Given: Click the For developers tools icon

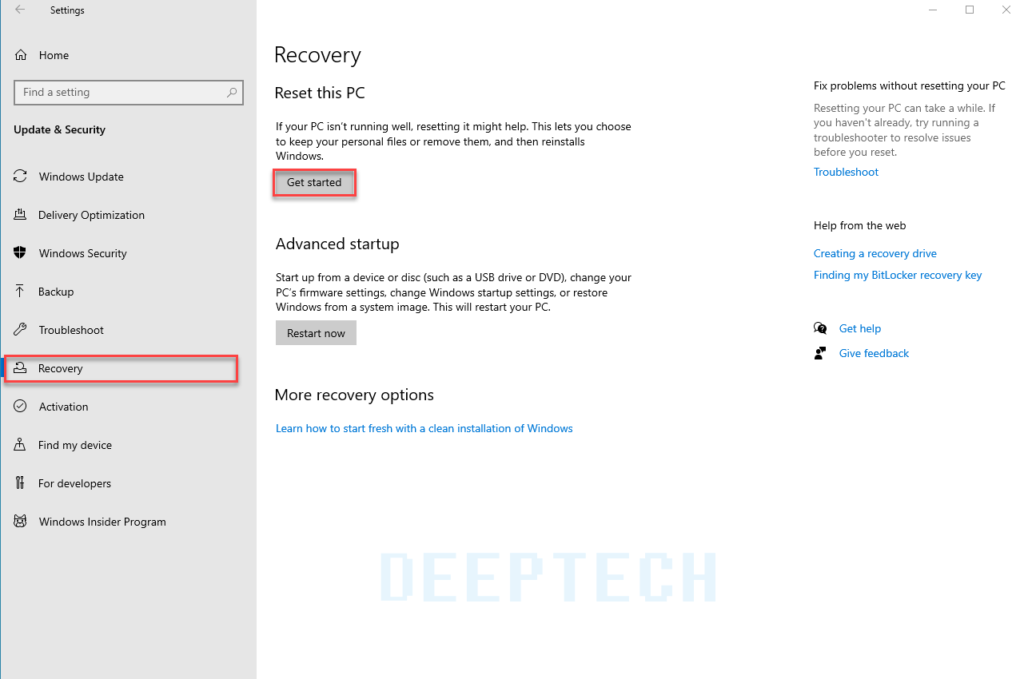Looking at the screenshot, I should [x=20, y=482].
